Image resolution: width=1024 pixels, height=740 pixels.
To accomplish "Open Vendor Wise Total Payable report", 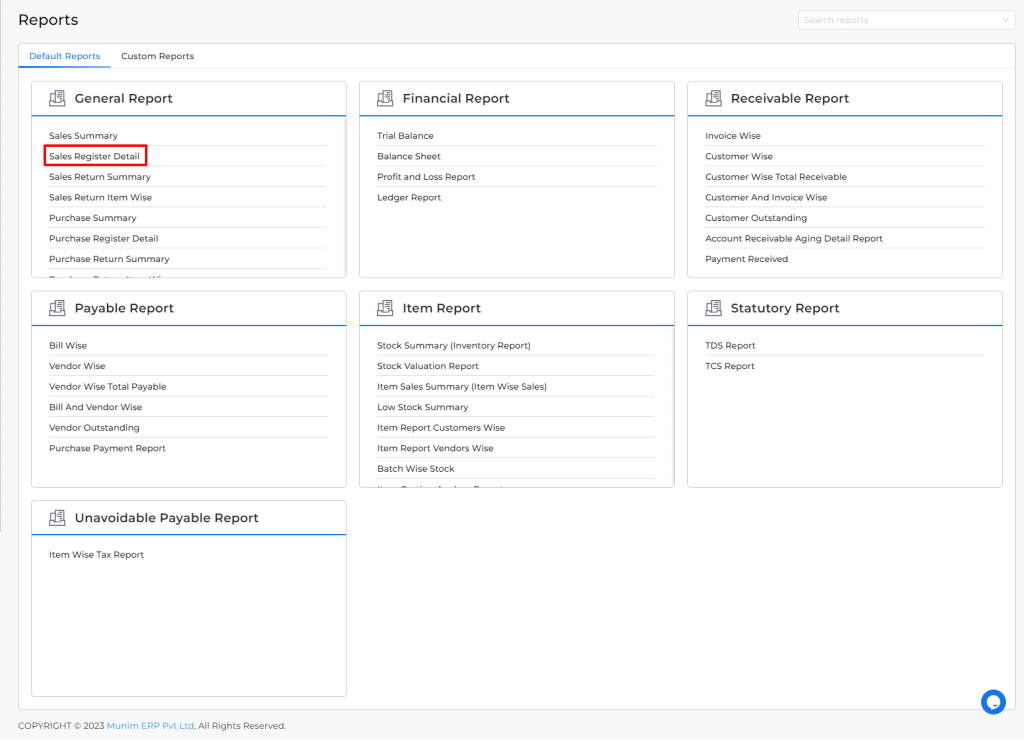I will (x=108, y=387).
